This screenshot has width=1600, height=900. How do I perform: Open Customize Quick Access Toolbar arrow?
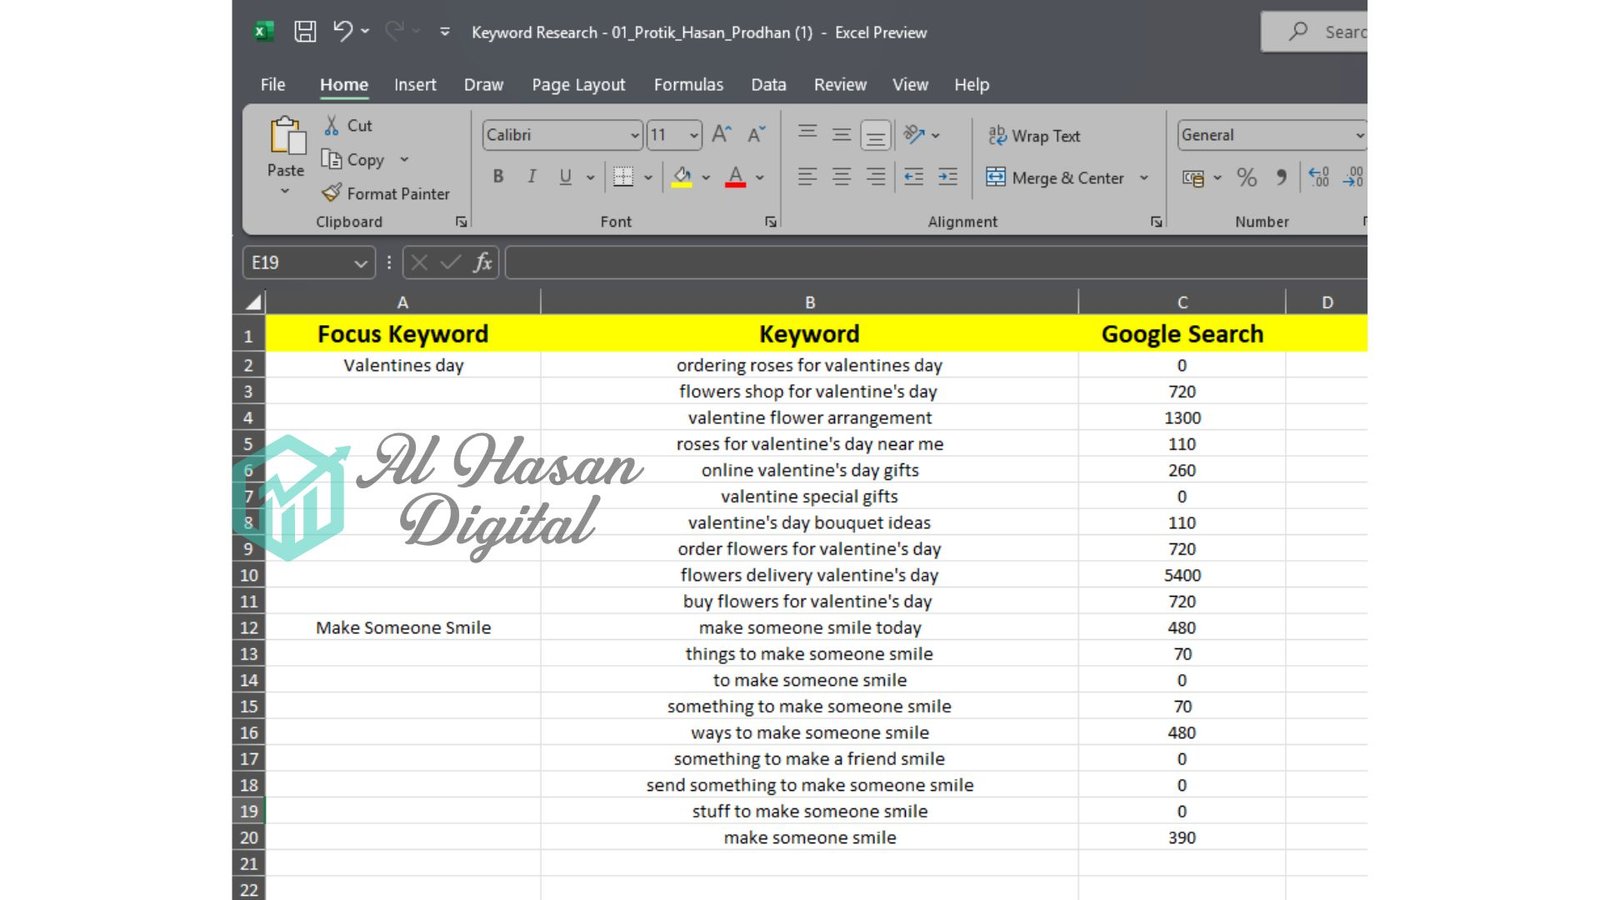(x=445, y=32)
